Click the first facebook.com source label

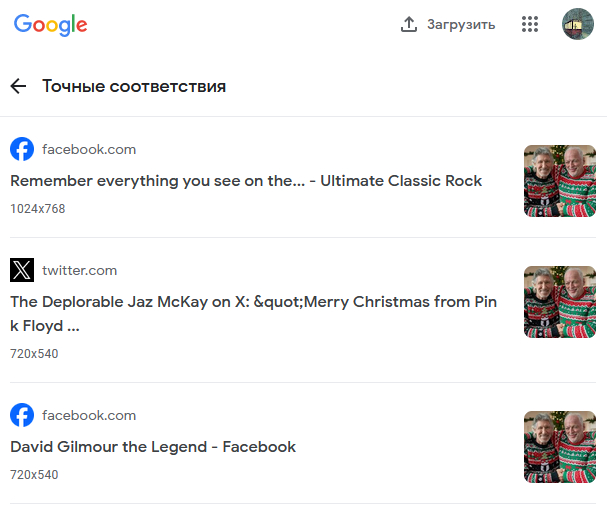[89, 149]
